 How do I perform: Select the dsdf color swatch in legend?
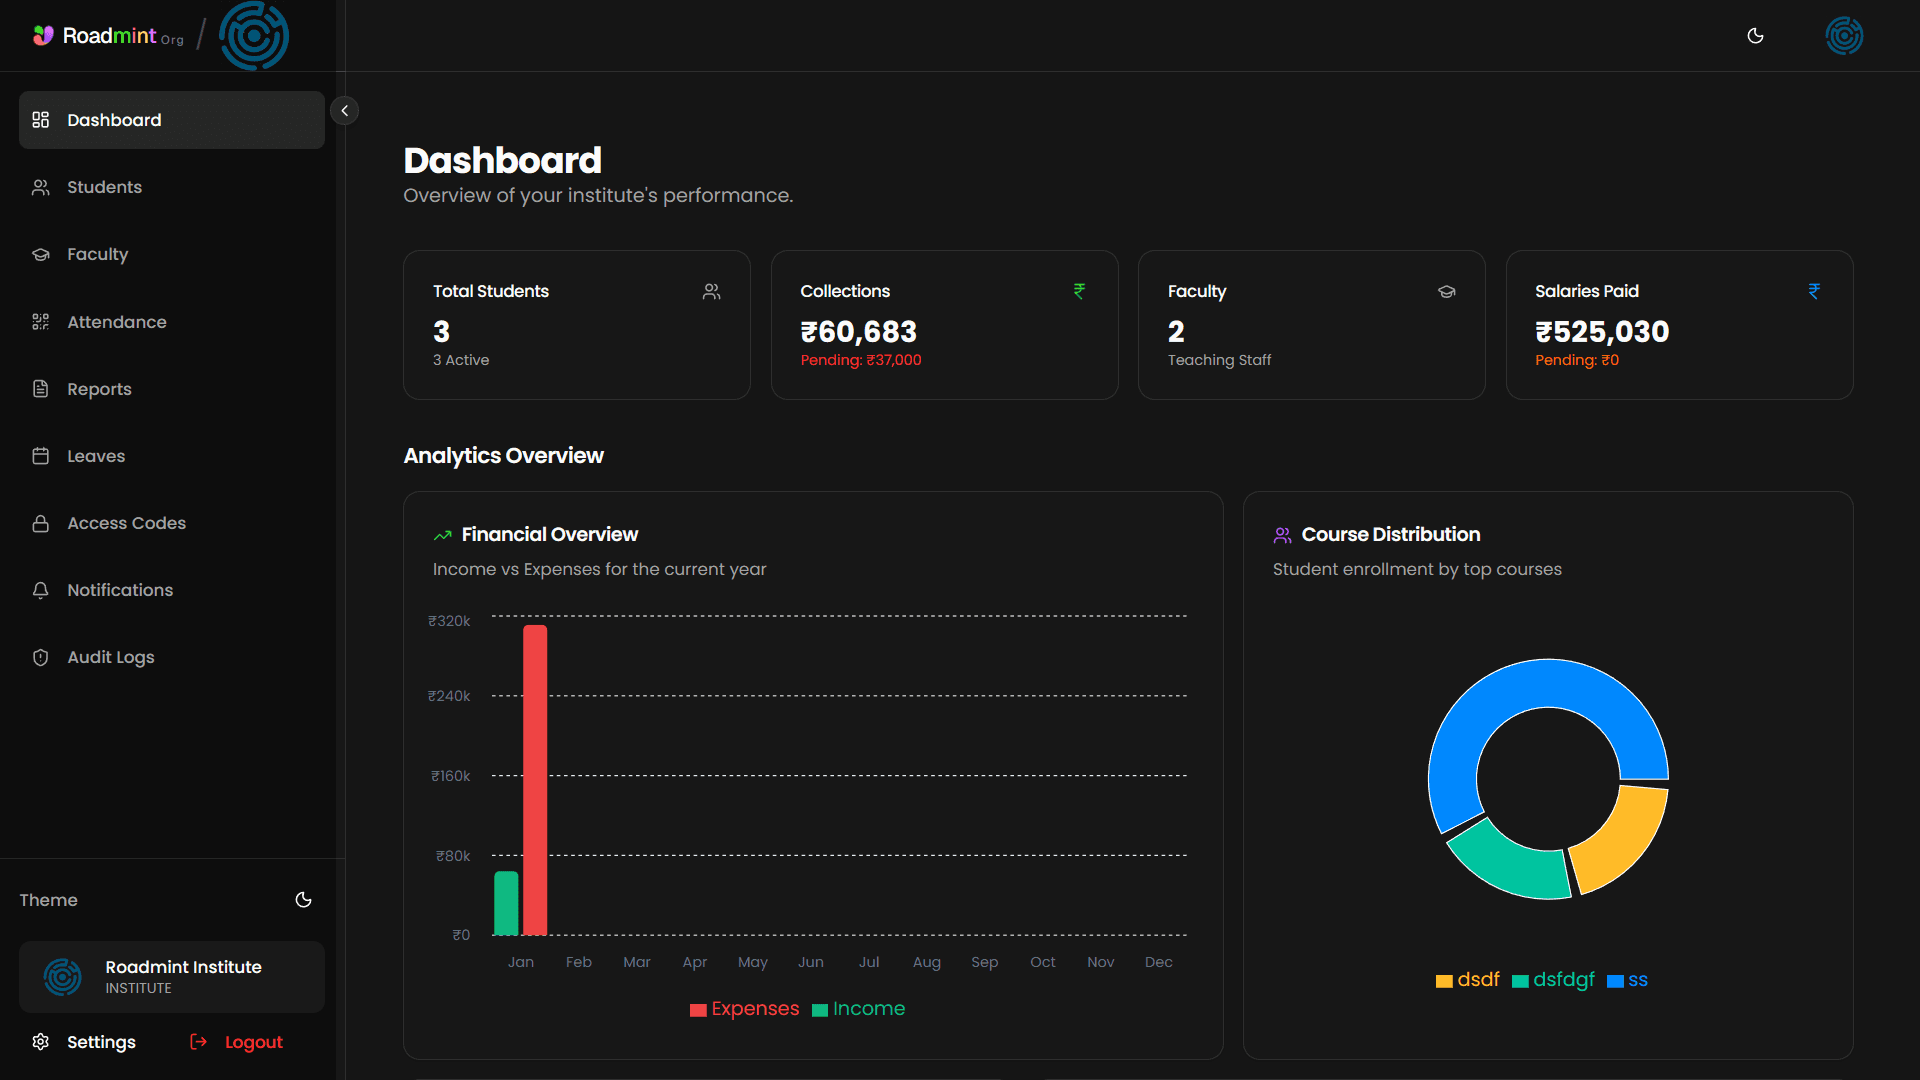[1444, 980]
